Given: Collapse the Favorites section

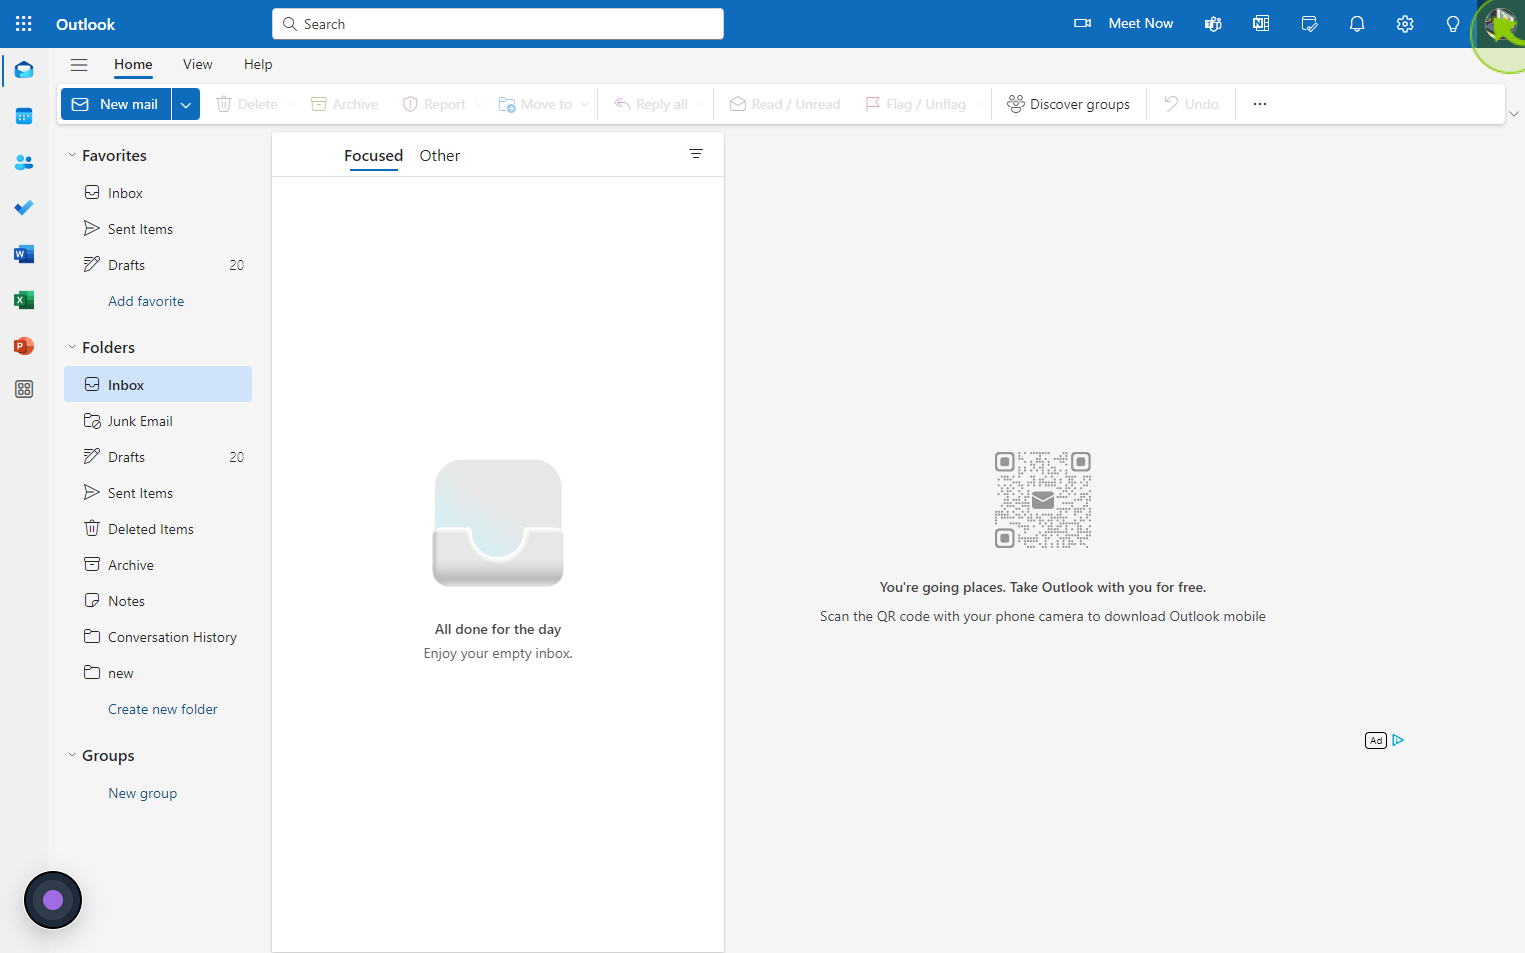Looking at the screenshot, I should coord(72,155).
